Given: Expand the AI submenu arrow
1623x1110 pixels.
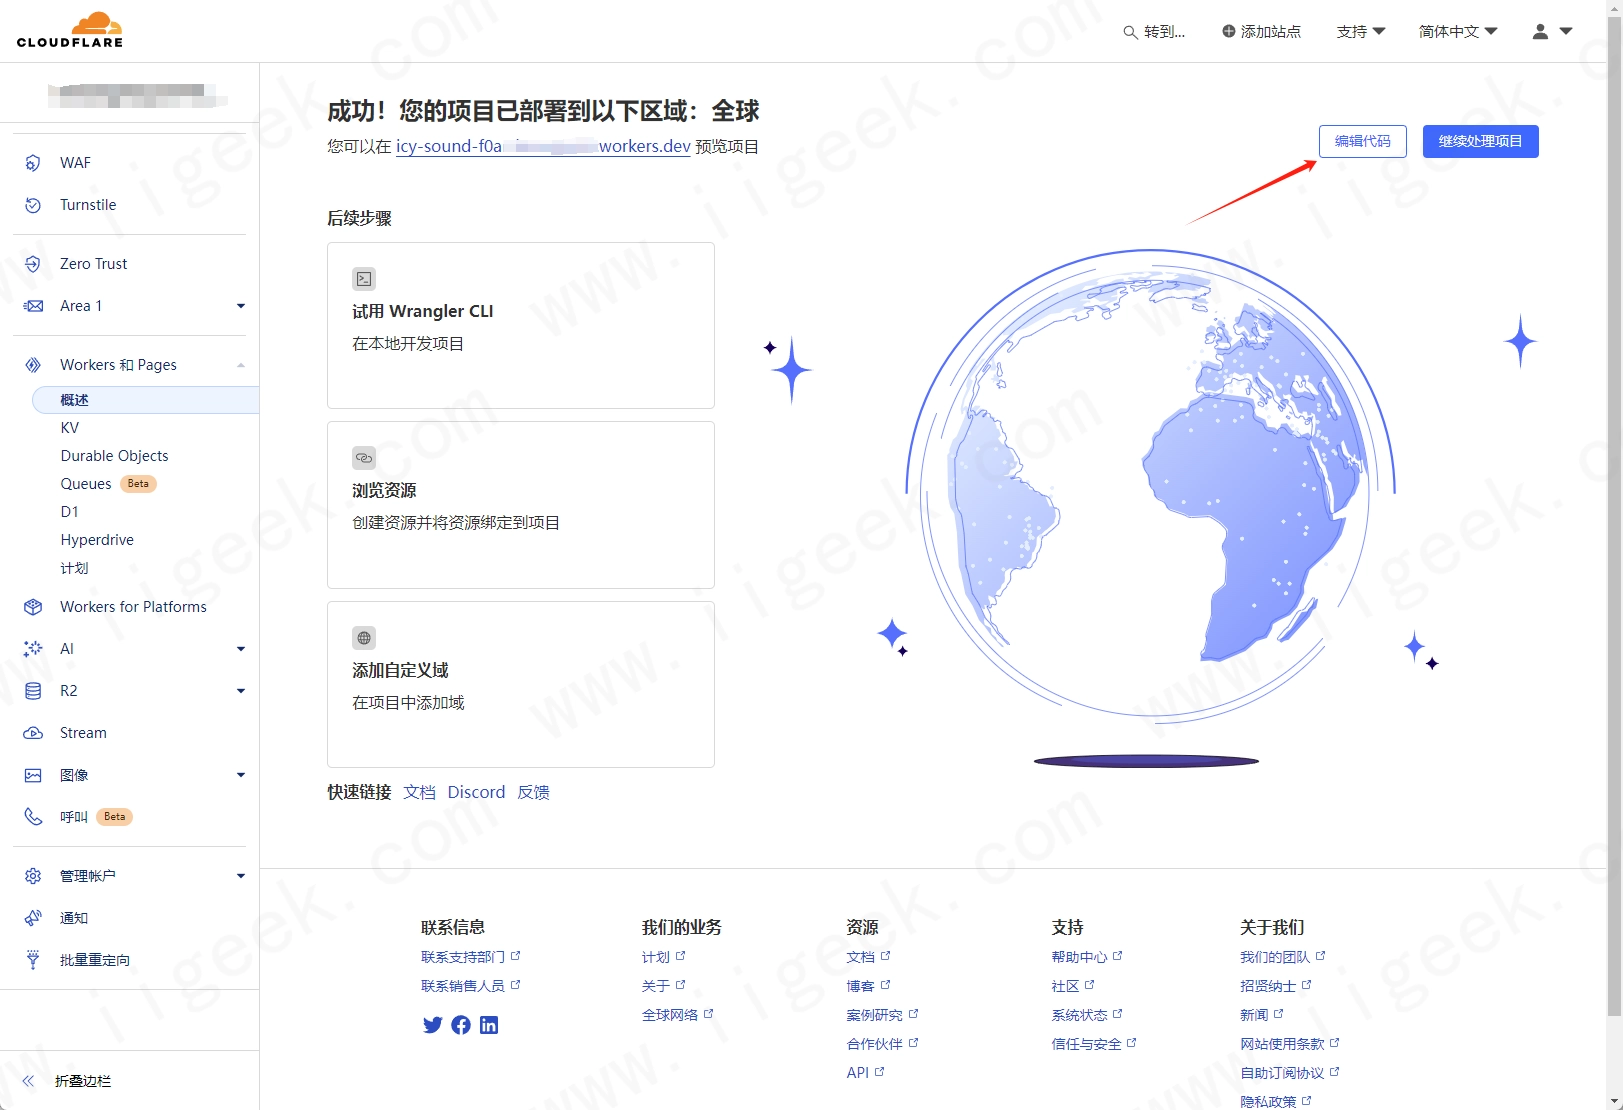Looking at the screenshot, I should 241,649.
